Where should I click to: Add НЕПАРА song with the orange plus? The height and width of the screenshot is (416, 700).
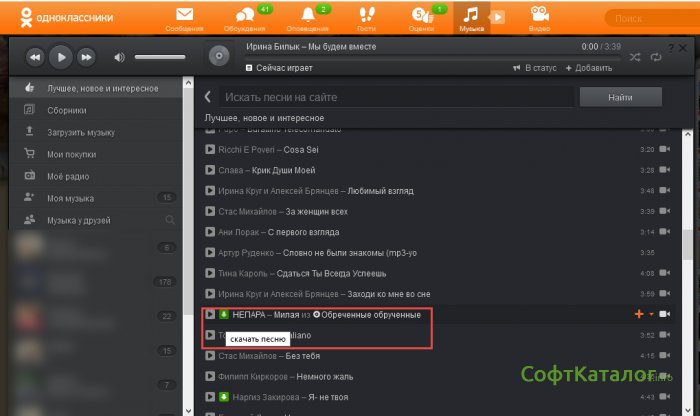click(639, 314)
